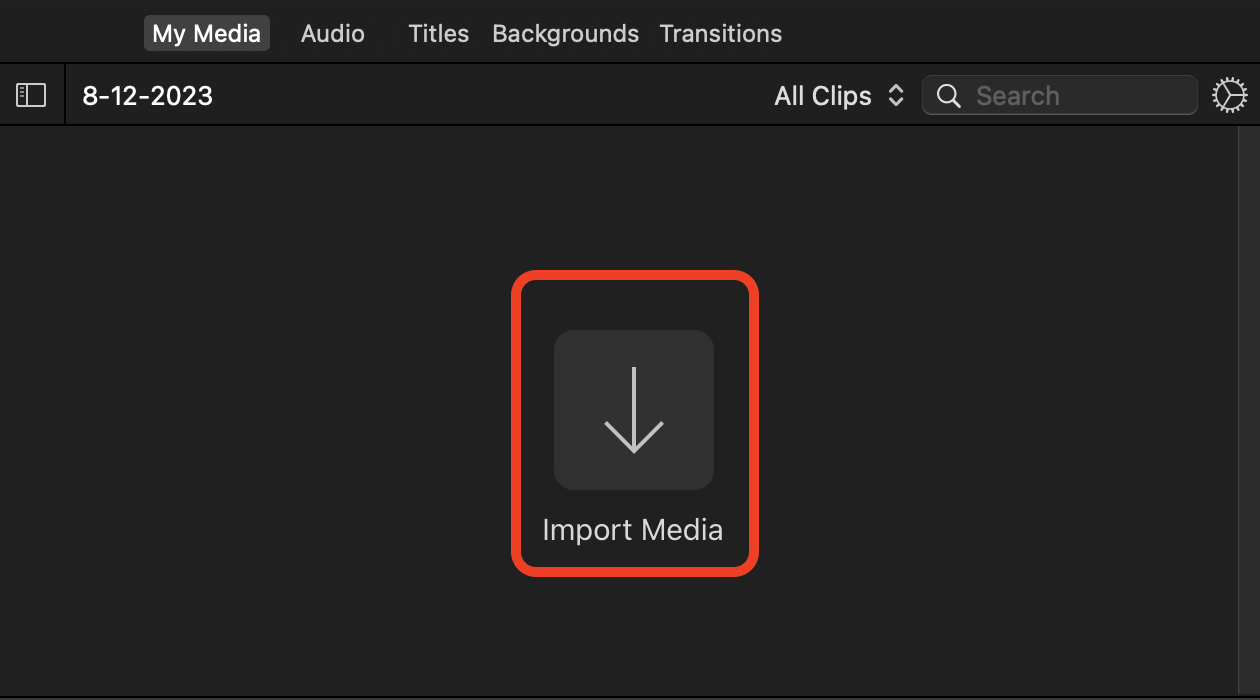Select the 8-12-2023 event name
The width and height of the screenshot is (1260, 700).
(x=147, y=95)
